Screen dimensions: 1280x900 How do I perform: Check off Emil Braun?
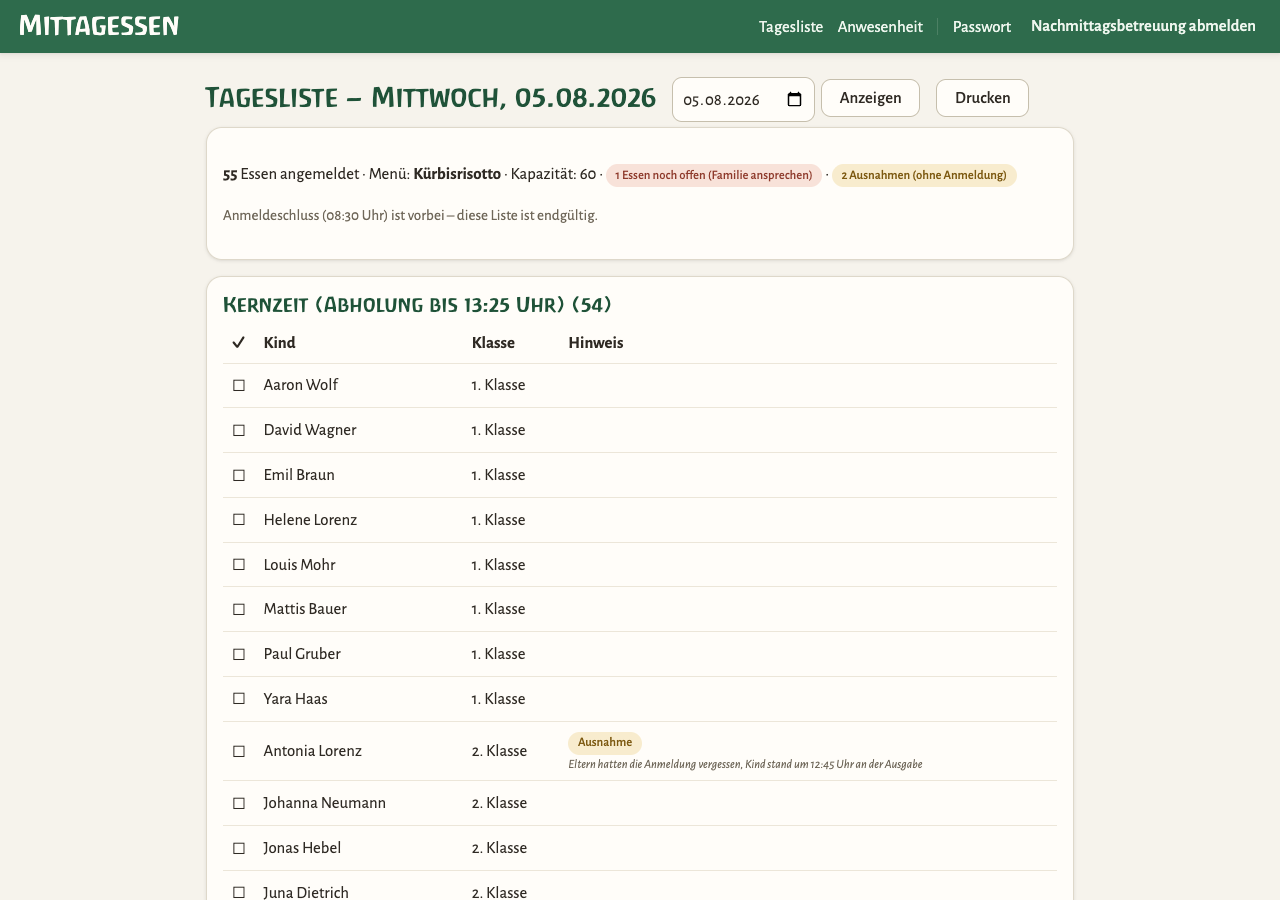(x=239, y=475)
